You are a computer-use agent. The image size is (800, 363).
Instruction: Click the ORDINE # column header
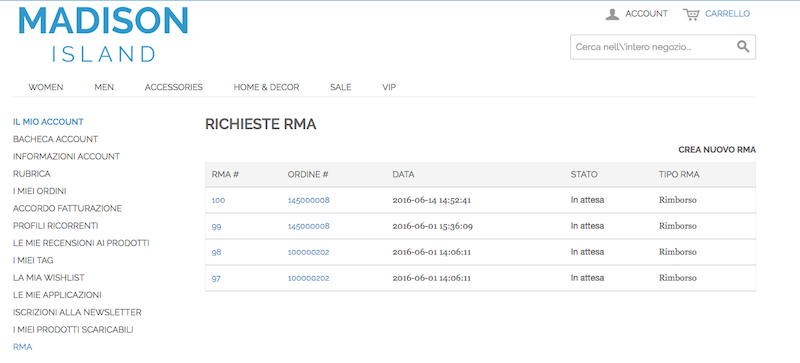tap(308, 175)
